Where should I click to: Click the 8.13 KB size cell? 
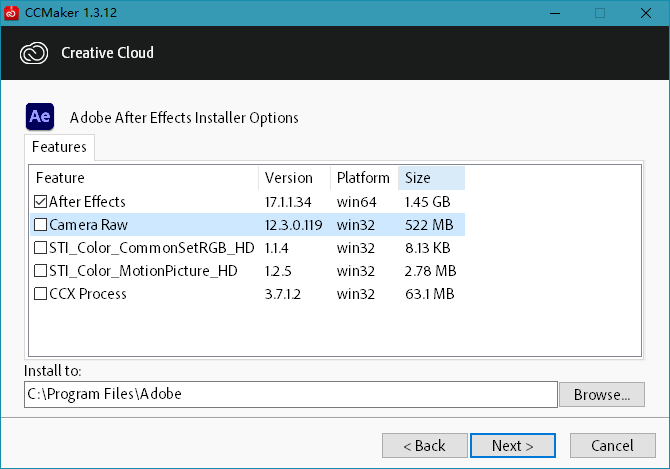(x=428, y=248)
